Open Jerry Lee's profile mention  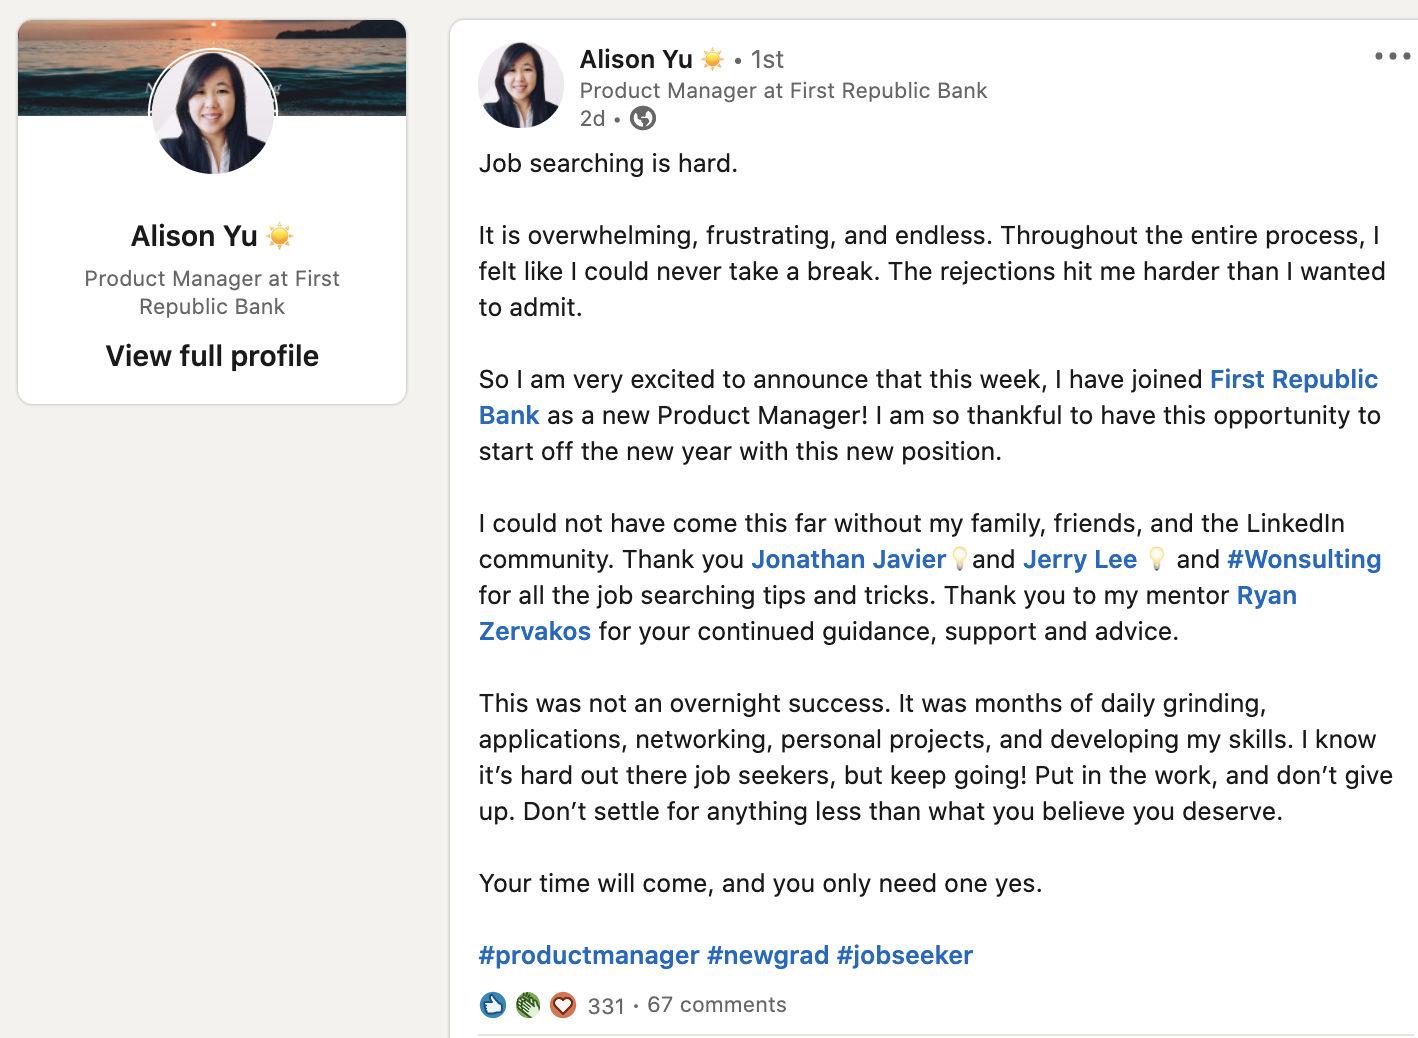[x=1080, y=559]
